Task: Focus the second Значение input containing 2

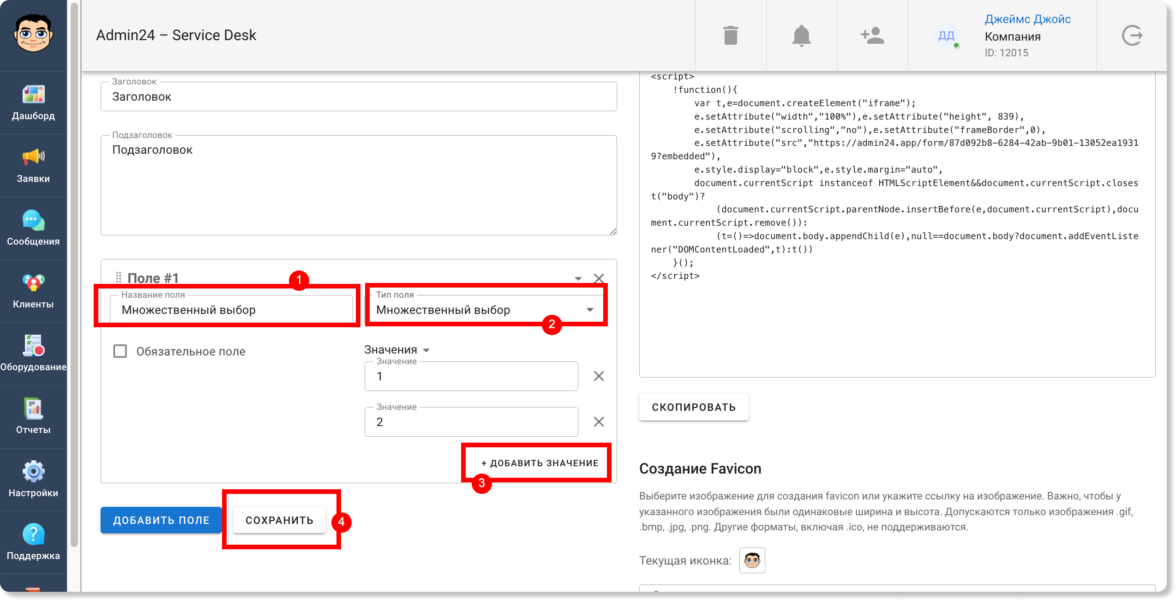Action: tap(471, 422)
